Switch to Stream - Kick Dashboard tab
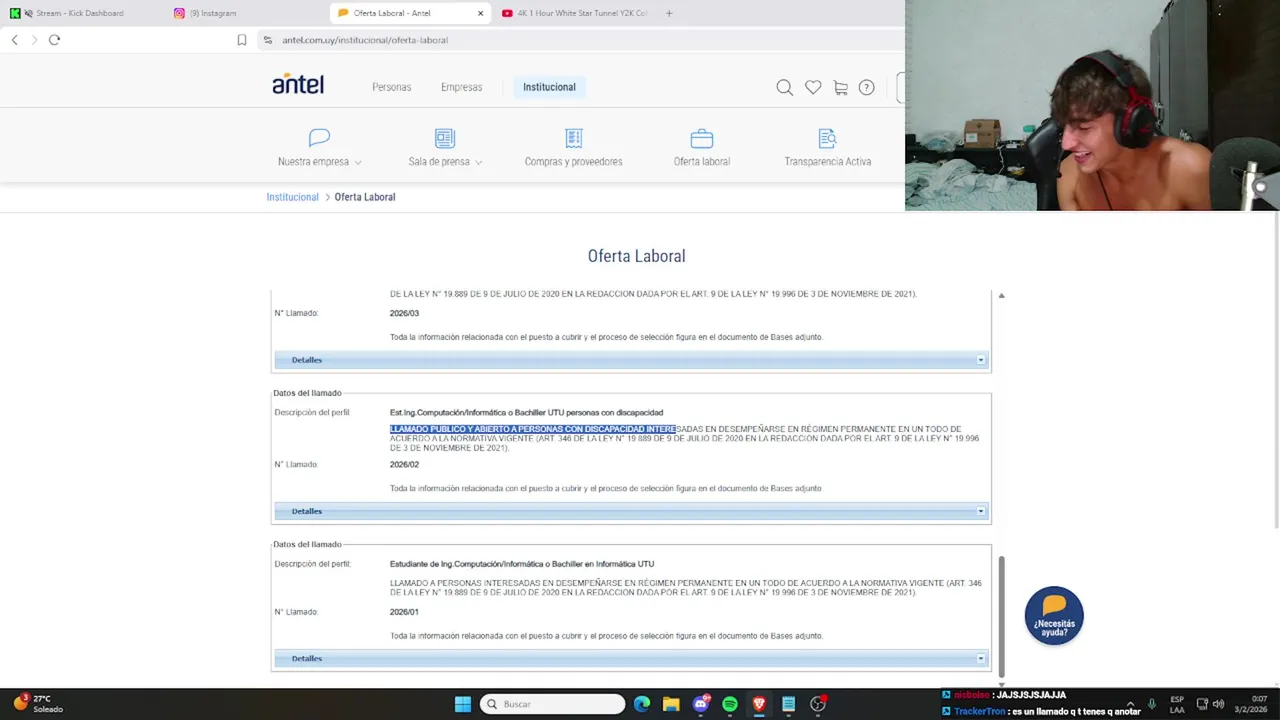Image resolution: width=1280 pixels, height=720 pixels. click(80, 13)
